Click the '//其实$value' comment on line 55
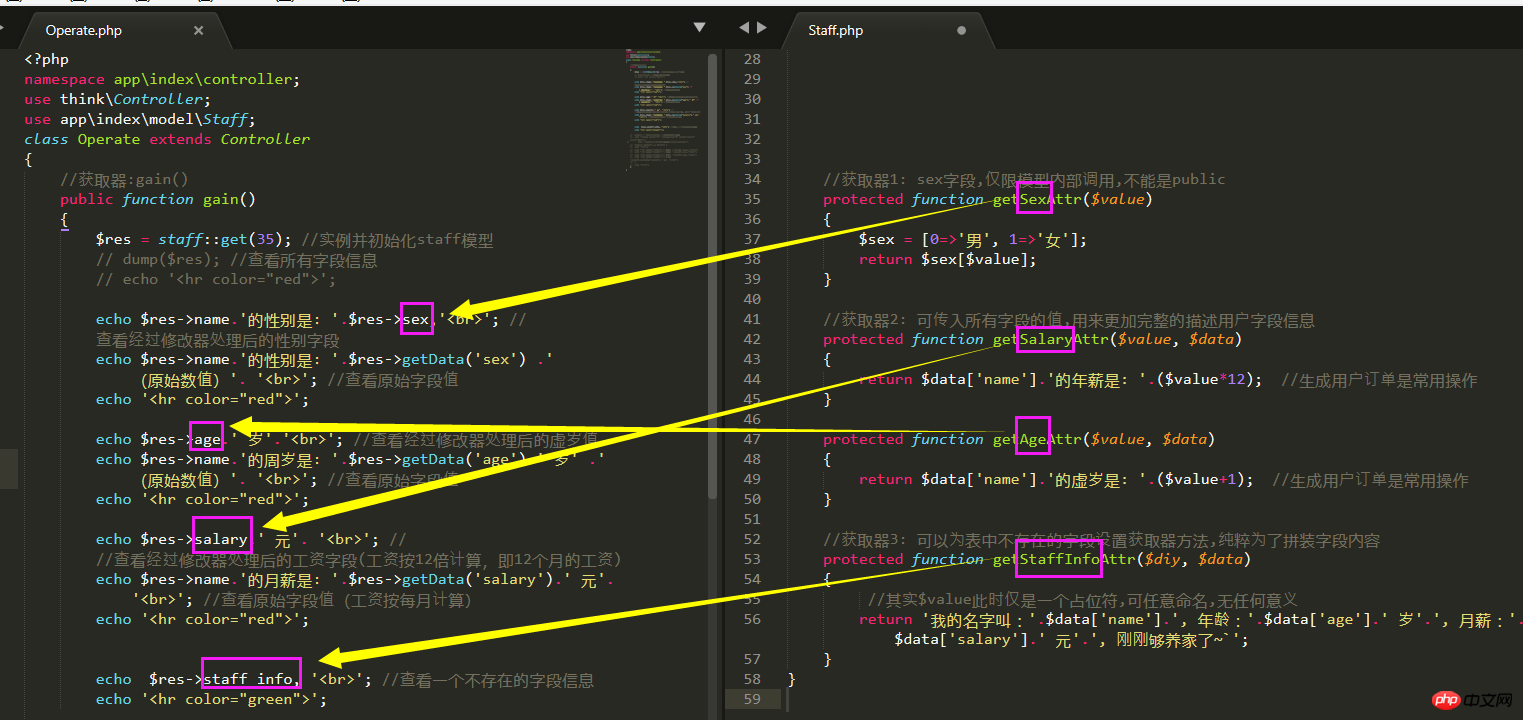This screenshot has width=1523, height=720. (x=1083, y=599)
